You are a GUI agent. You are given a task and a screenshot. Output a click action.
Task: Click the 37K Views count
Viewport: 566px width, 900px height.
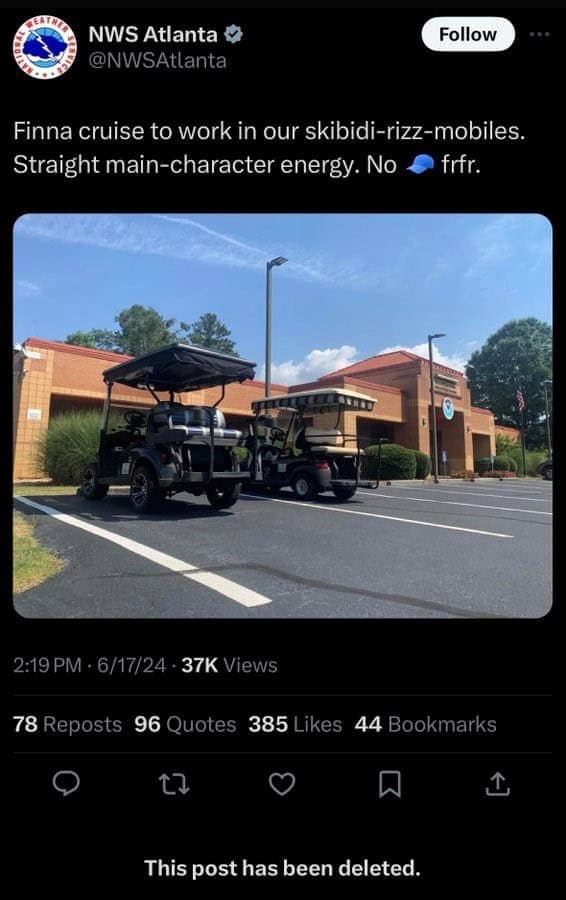click(x=229, y=665)
